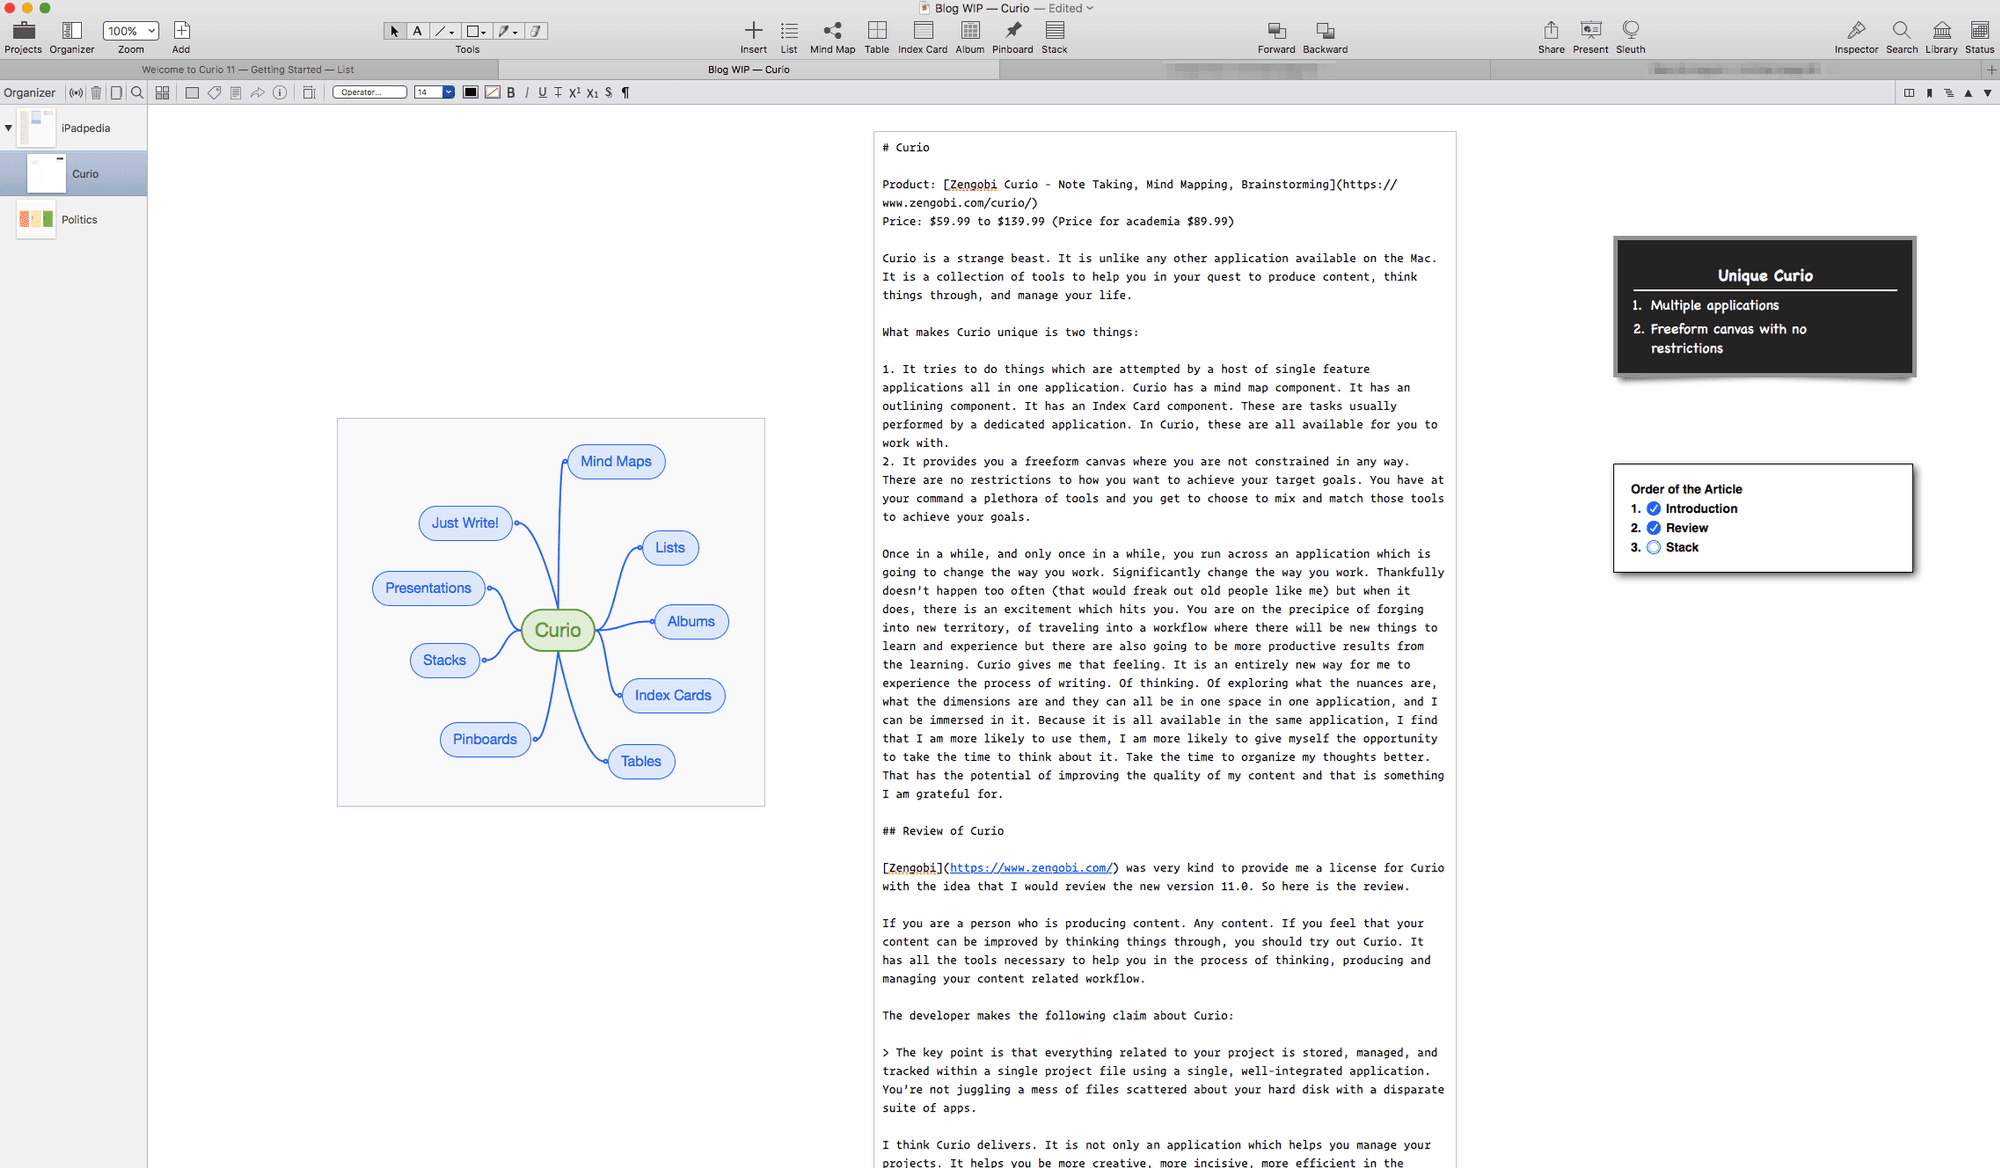Check the Stack checkbox

pyautogui.click(x=1654, y=547)
